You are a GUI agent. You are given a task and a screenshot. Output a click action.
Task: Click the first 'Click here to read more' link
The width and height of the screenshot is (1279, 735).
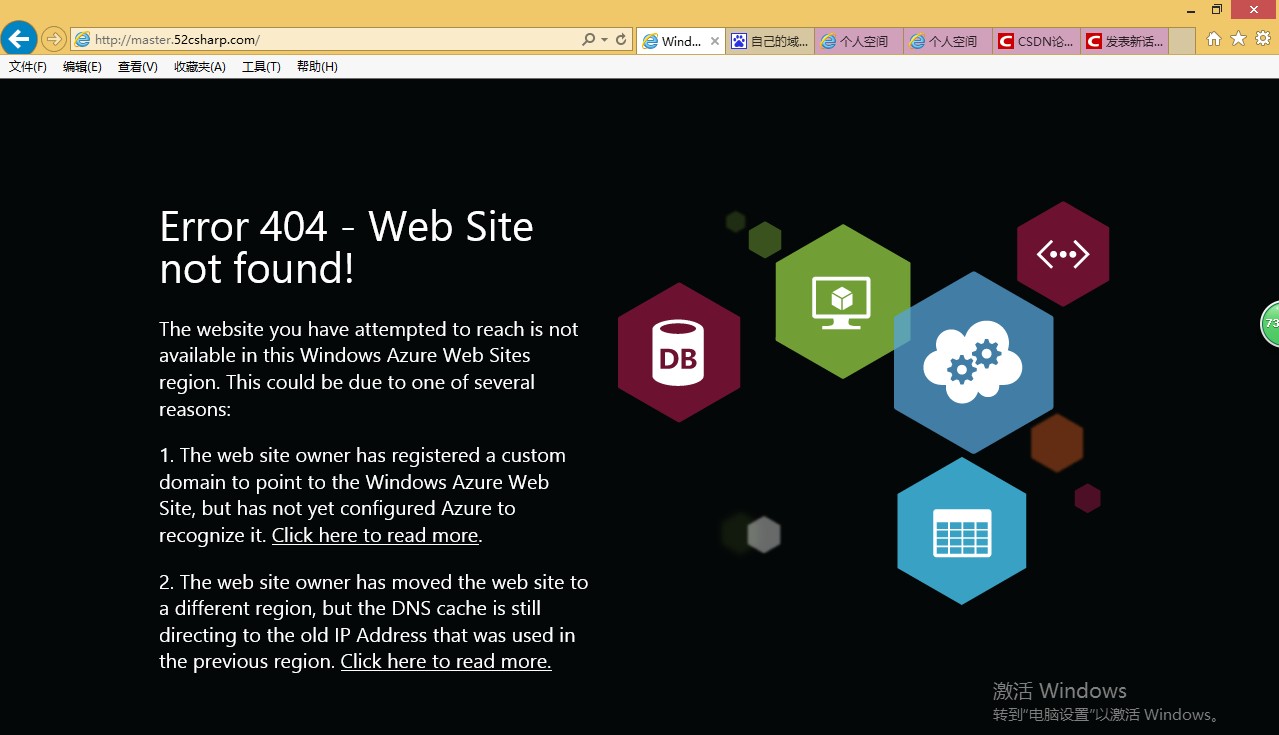[x=375, y=536]
